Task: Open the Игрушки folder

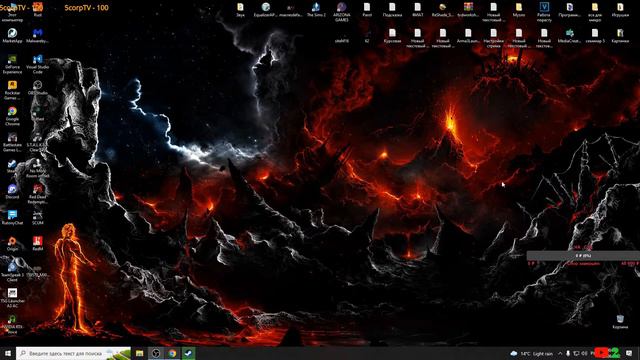Action: click(620, 9)
